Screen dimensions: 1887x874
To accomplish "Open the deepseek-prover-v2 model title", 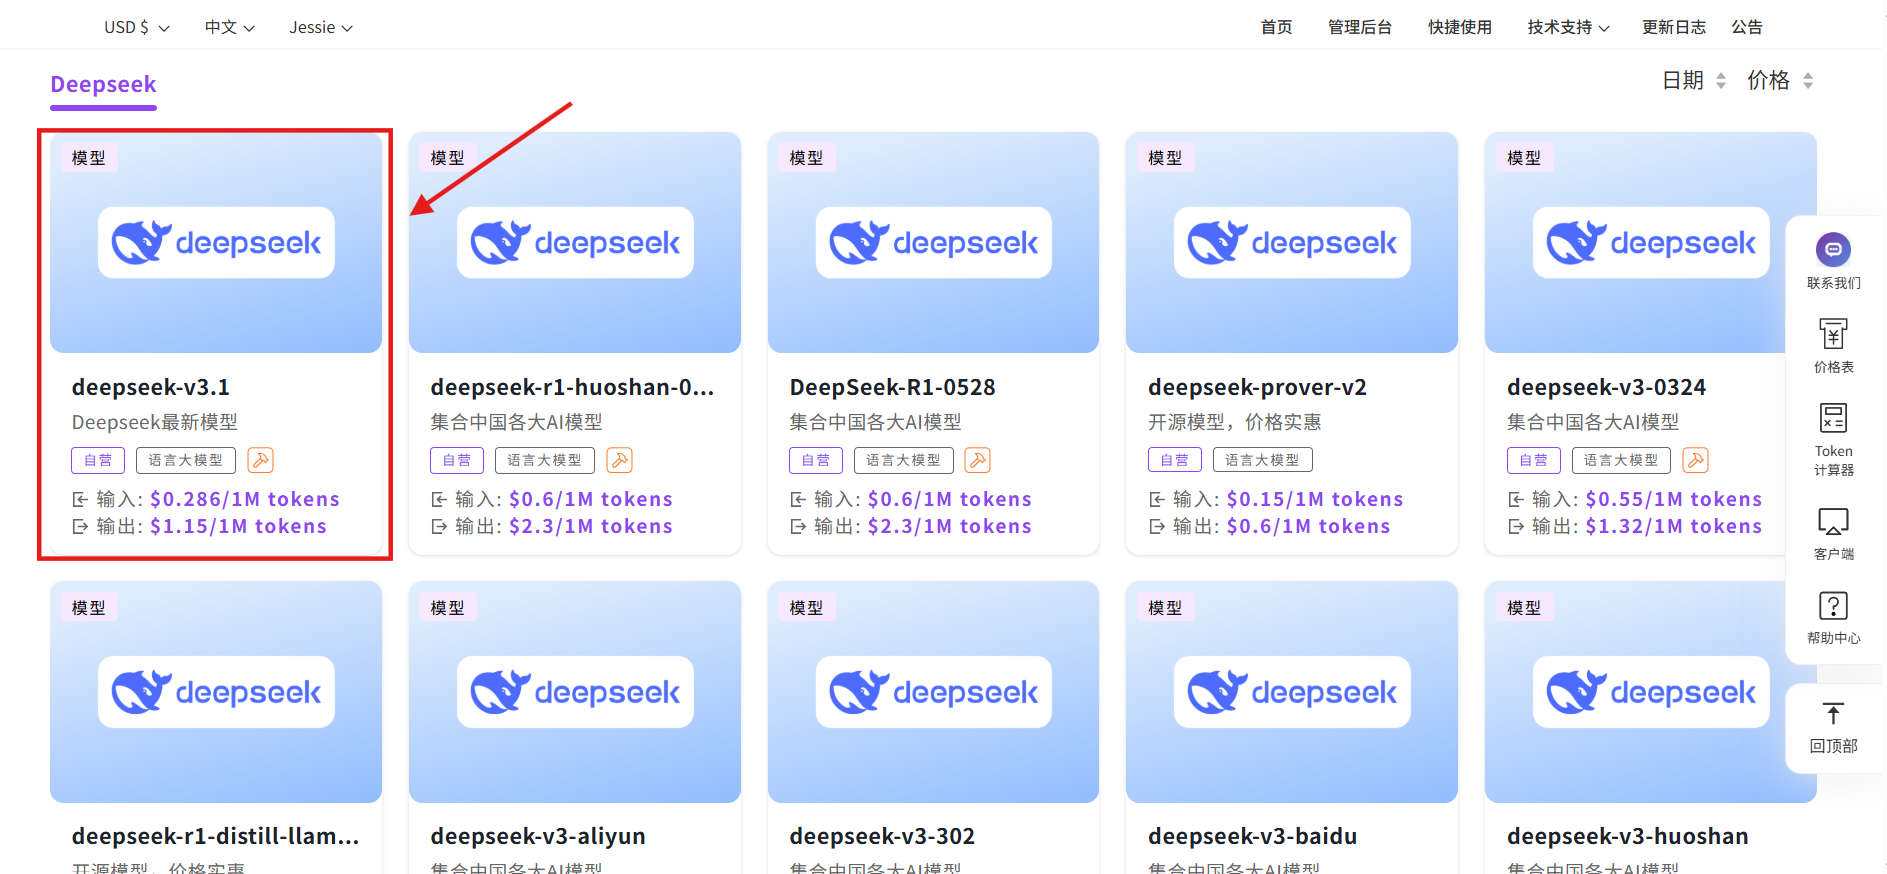I will tap(1257, 387).
